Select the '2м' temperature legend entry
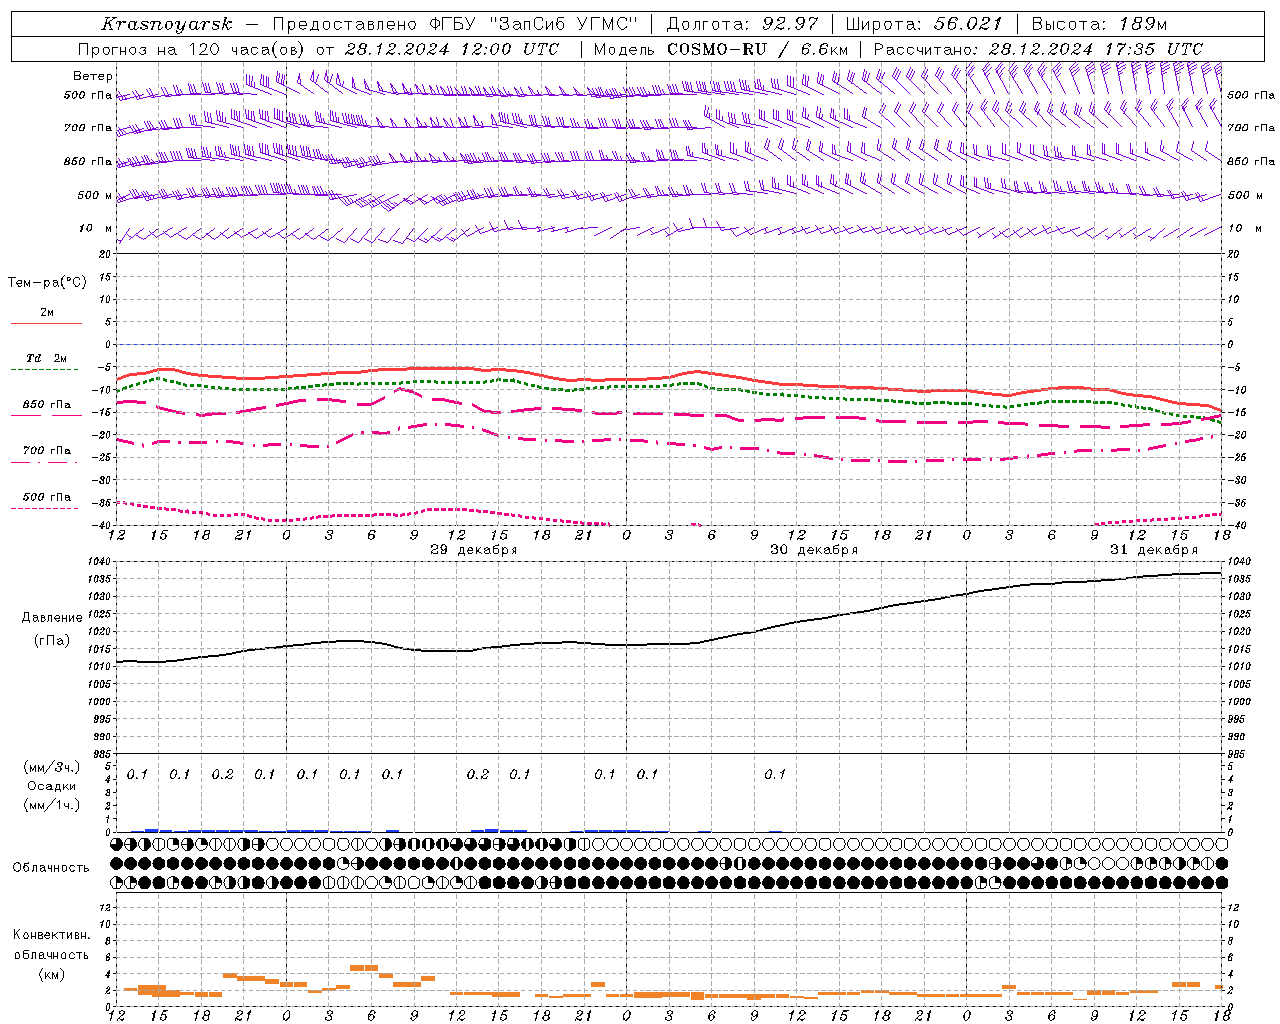 pyautogui.click(x=47, y=312)
